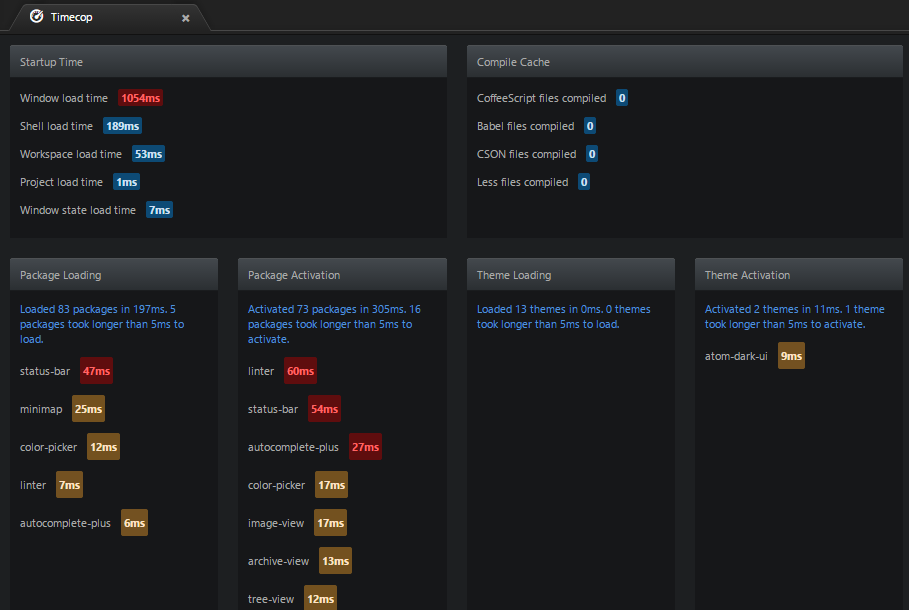Click the 60ms linter activation badge
The width and height of the screenshot is (909, 610).
click(x=300, y=371)
